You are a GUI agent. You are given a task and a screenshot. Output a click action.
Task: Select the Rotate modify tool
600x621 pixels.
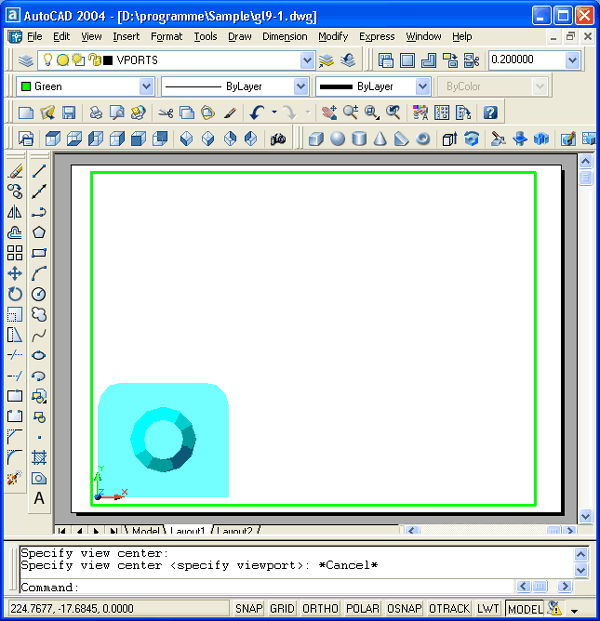click(x=15, y=294)
